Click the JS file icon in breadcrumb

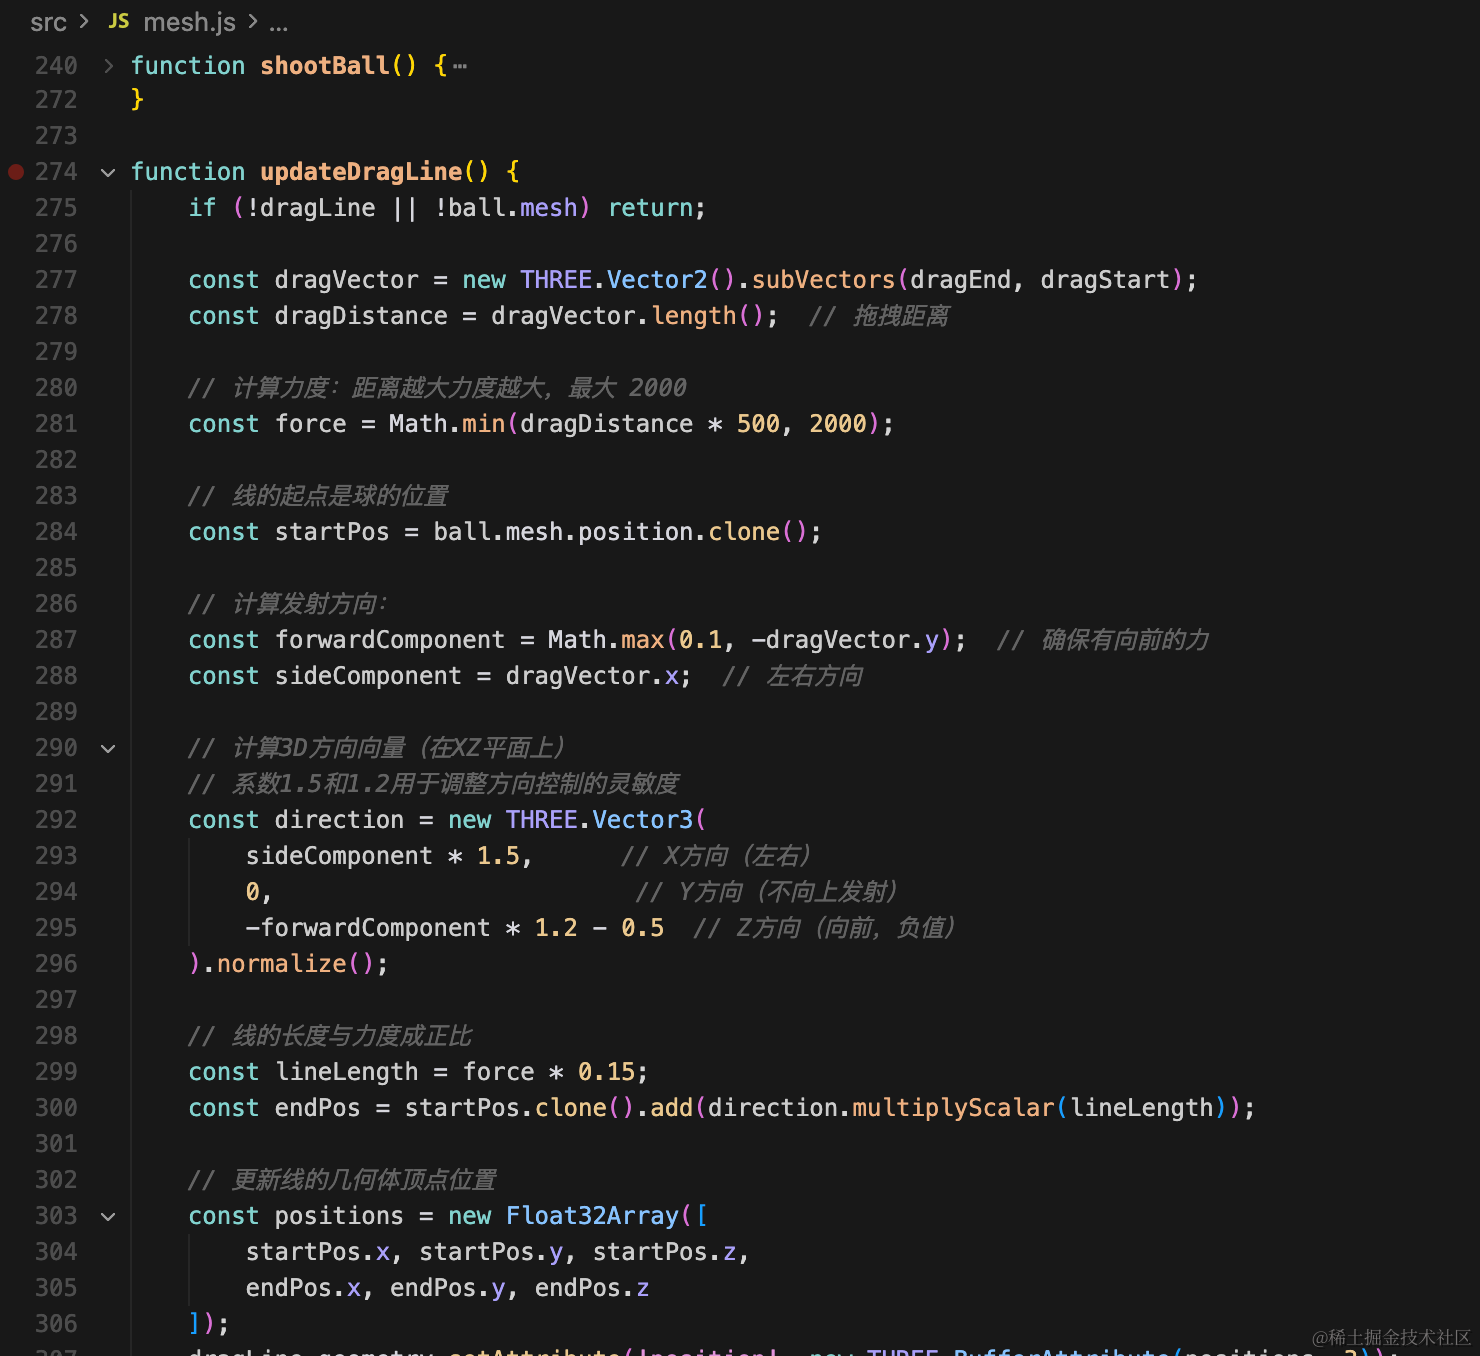click(119, 21)
